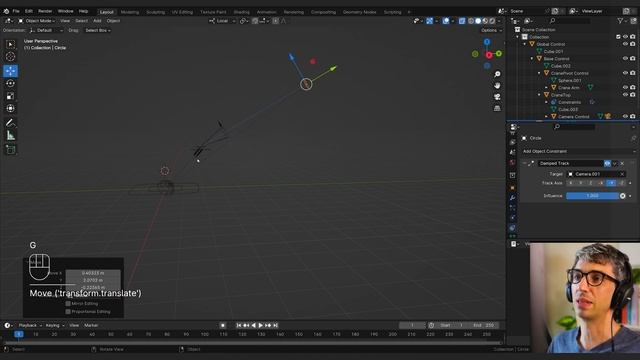
Task: Open the Object Constraints tab in Properties
Action: [x=513, y=228]
